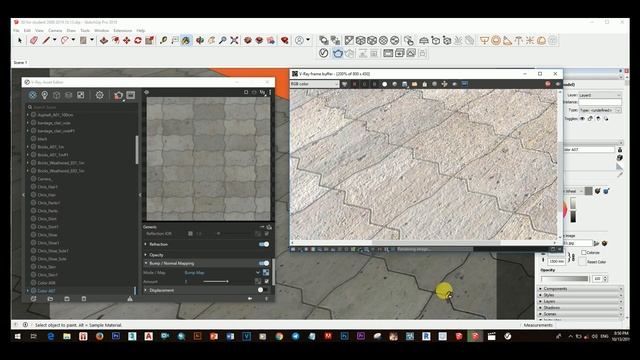Select the arrow Select tool in SketchUp toolbar
Viewport: 640px width, 360px height.
20,40
